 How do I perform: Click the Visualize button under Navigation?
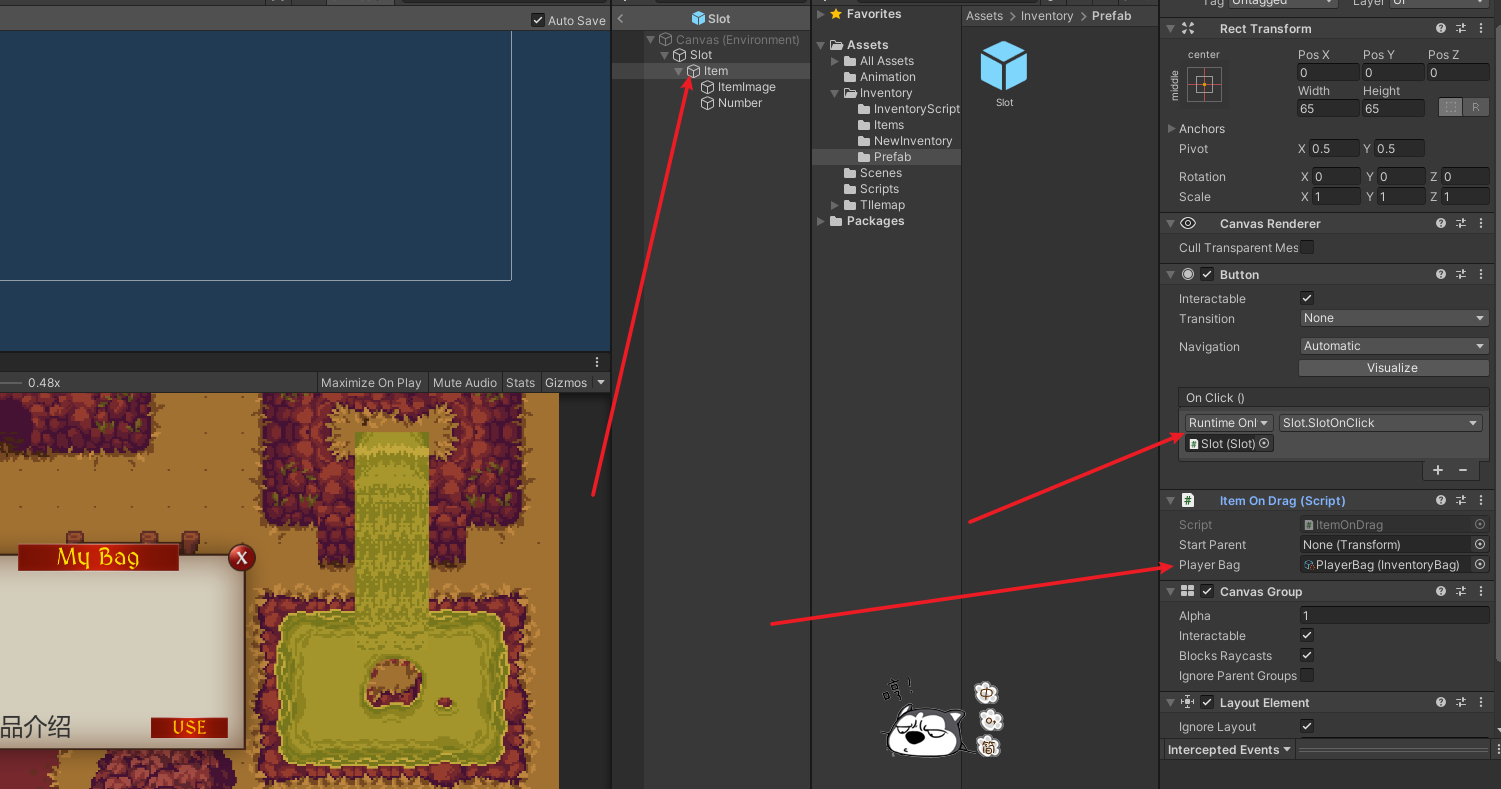[x=1393, y=367]
